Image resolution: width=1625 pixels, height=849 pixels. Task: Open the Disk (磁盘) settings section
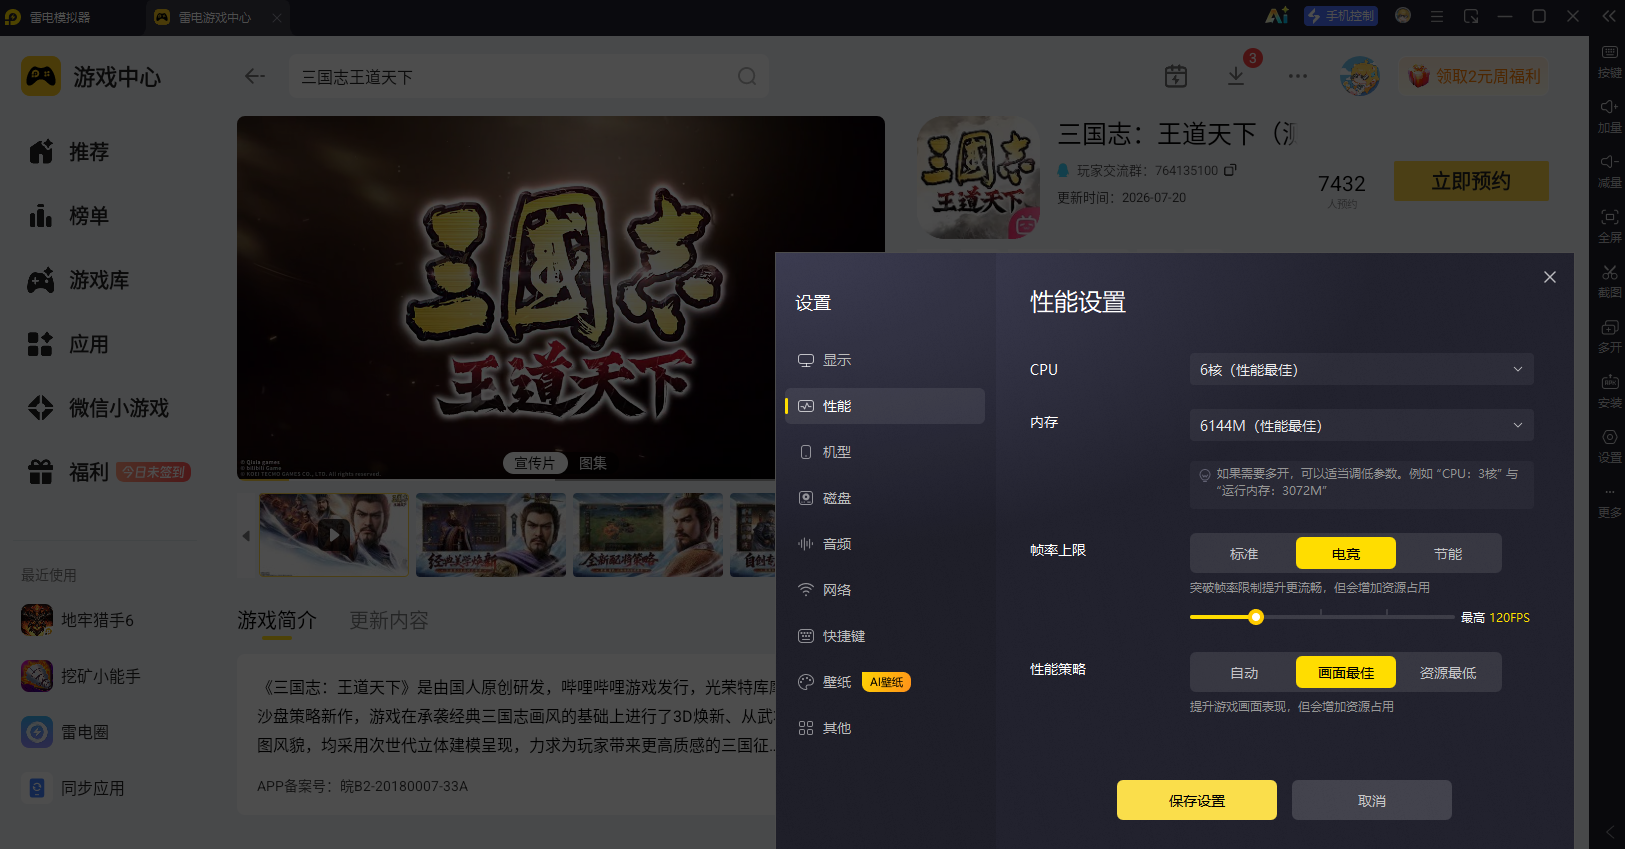[x=885, y=498]
